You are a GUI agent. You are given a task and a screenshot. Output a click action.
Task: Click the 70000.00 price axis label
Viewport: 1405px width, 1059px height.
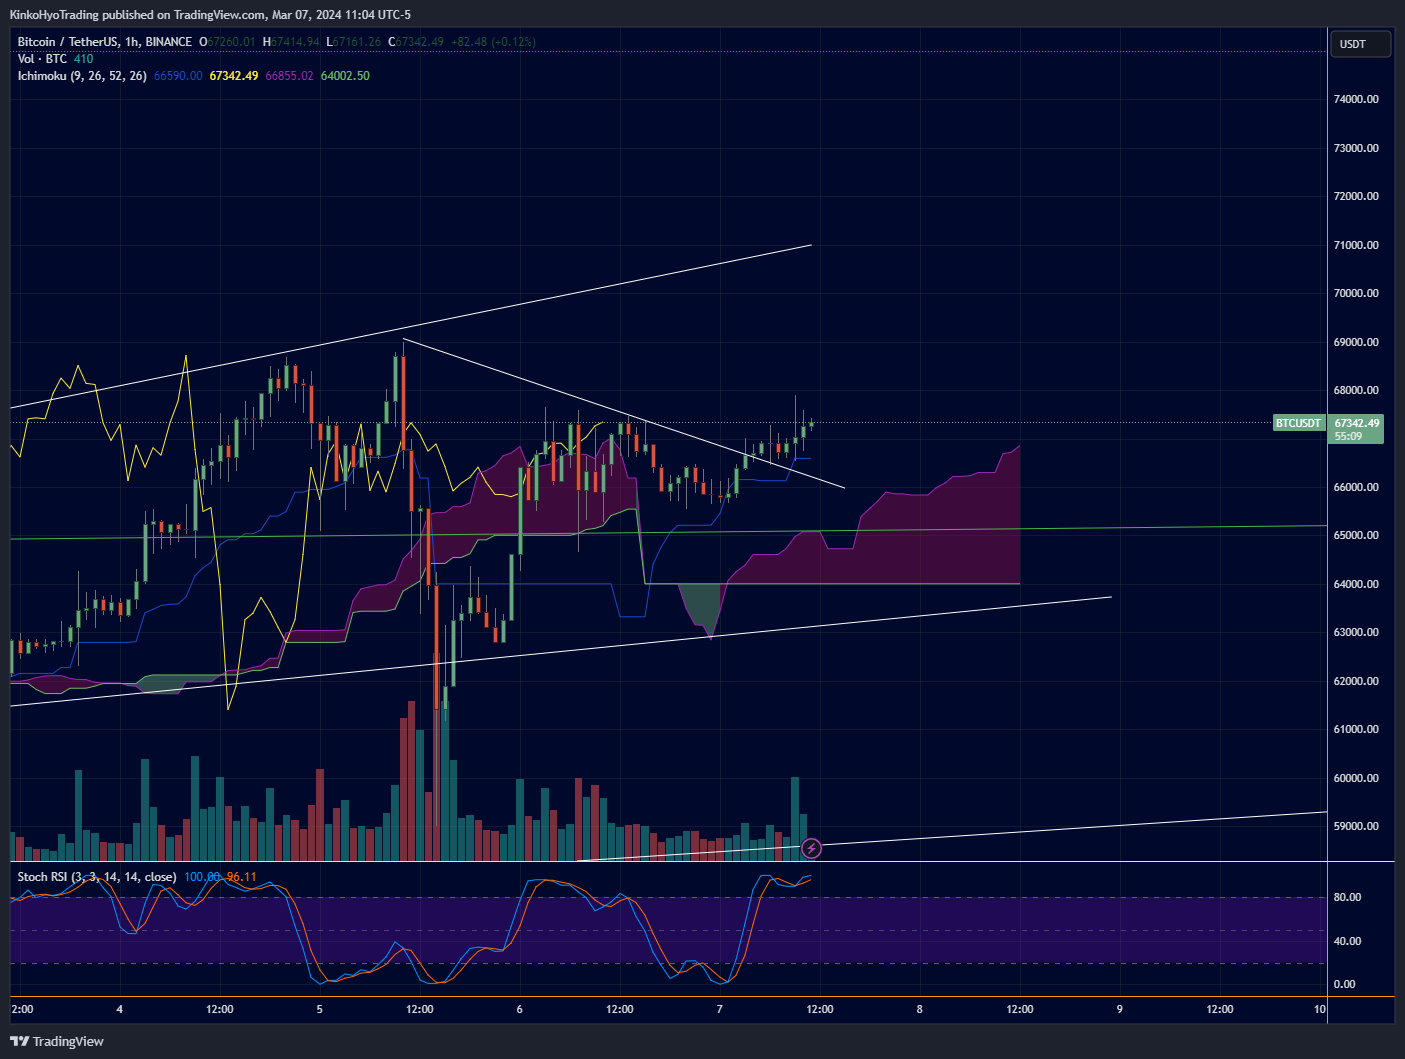1356,293
